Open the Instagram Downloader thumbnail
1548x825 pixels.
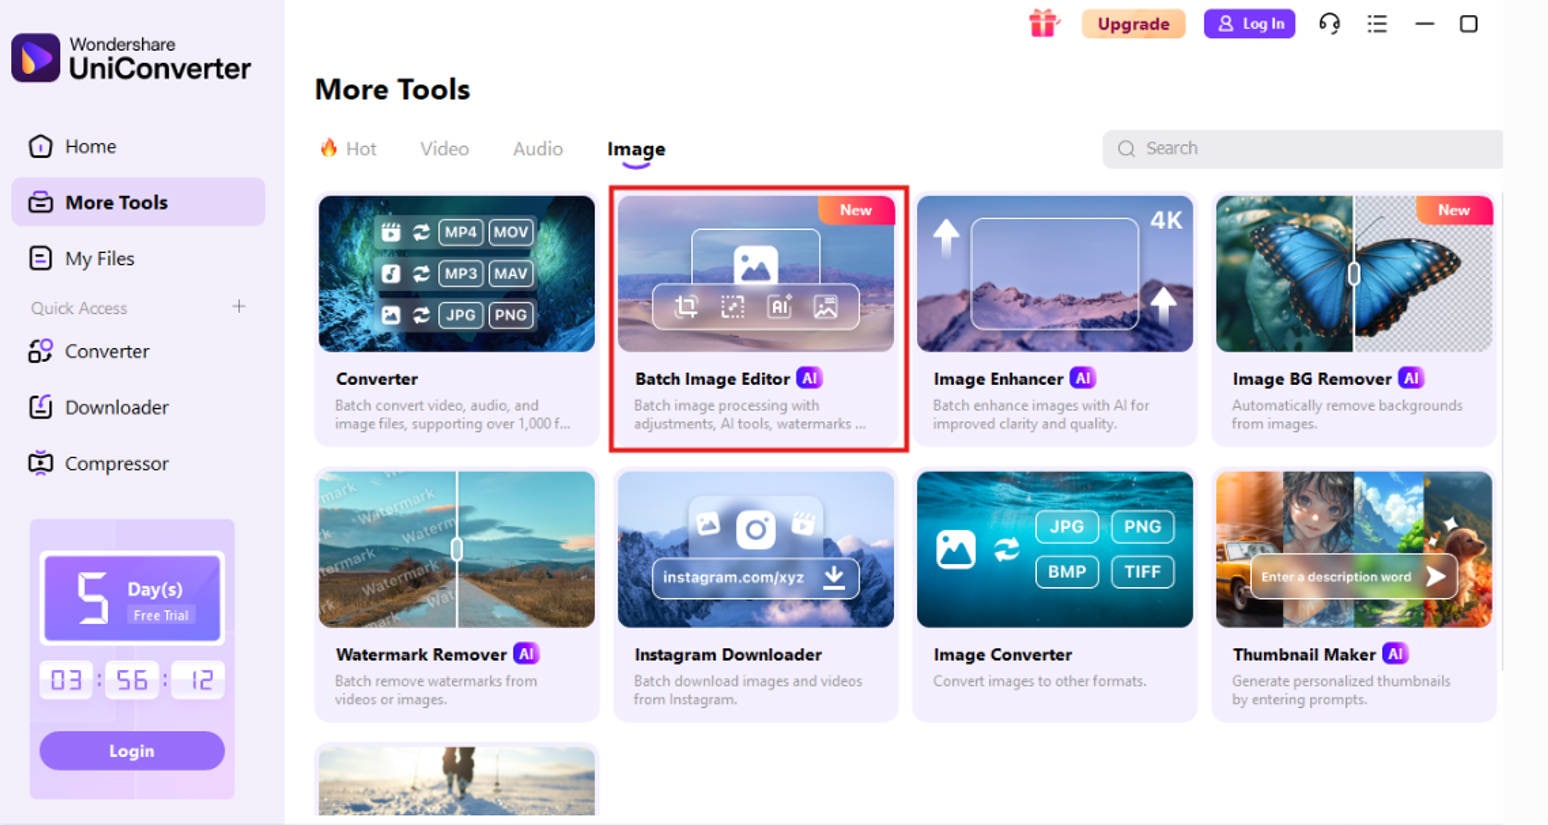[x=756, y=549]
